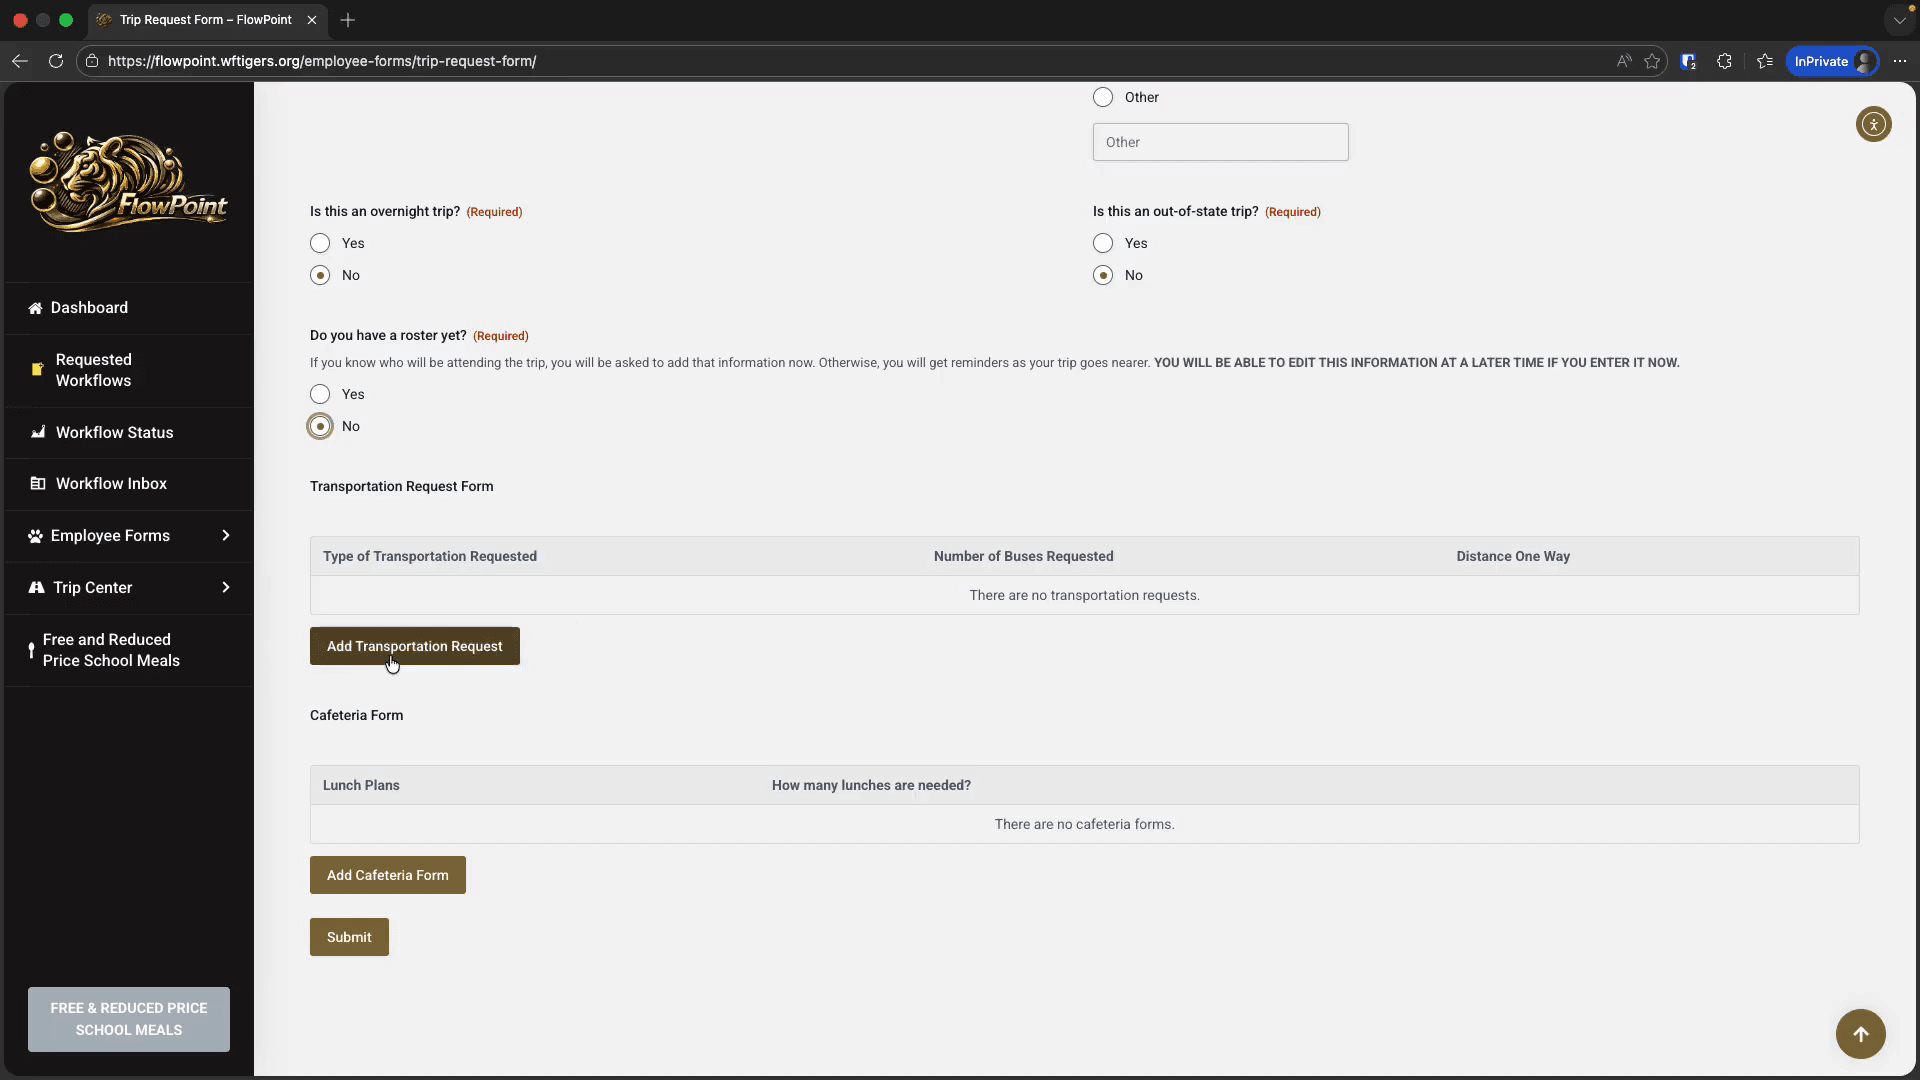The width and height of the screenshot is (1920, 1080).
Task: Open favorites list icon in toolbar
Action: (1765, 61)
